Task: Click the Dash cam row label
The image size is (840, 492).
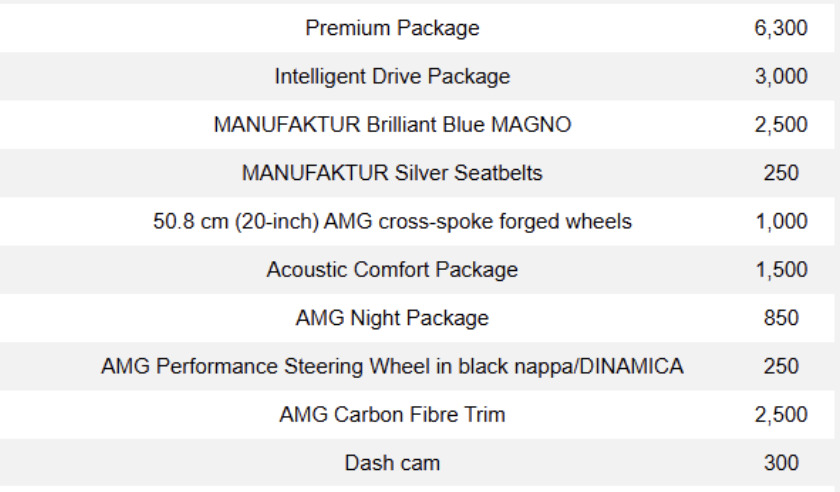Action: point(392,463)
